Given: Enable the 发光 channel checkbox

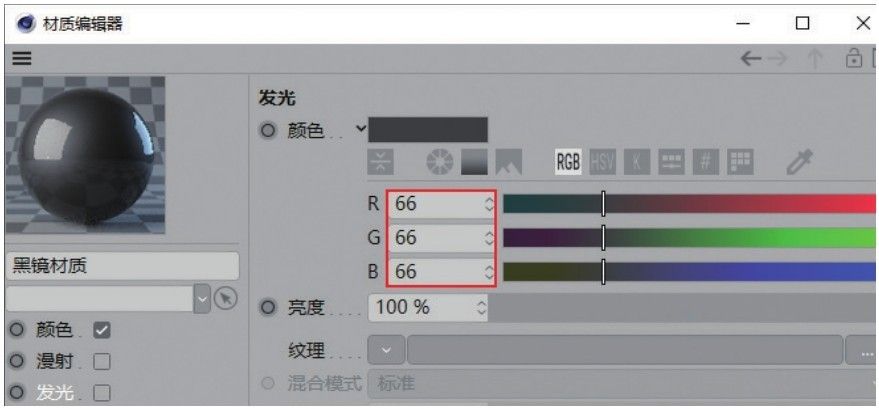Looking at the screenshot, I should pyautogui.click(x=102, y=393).
